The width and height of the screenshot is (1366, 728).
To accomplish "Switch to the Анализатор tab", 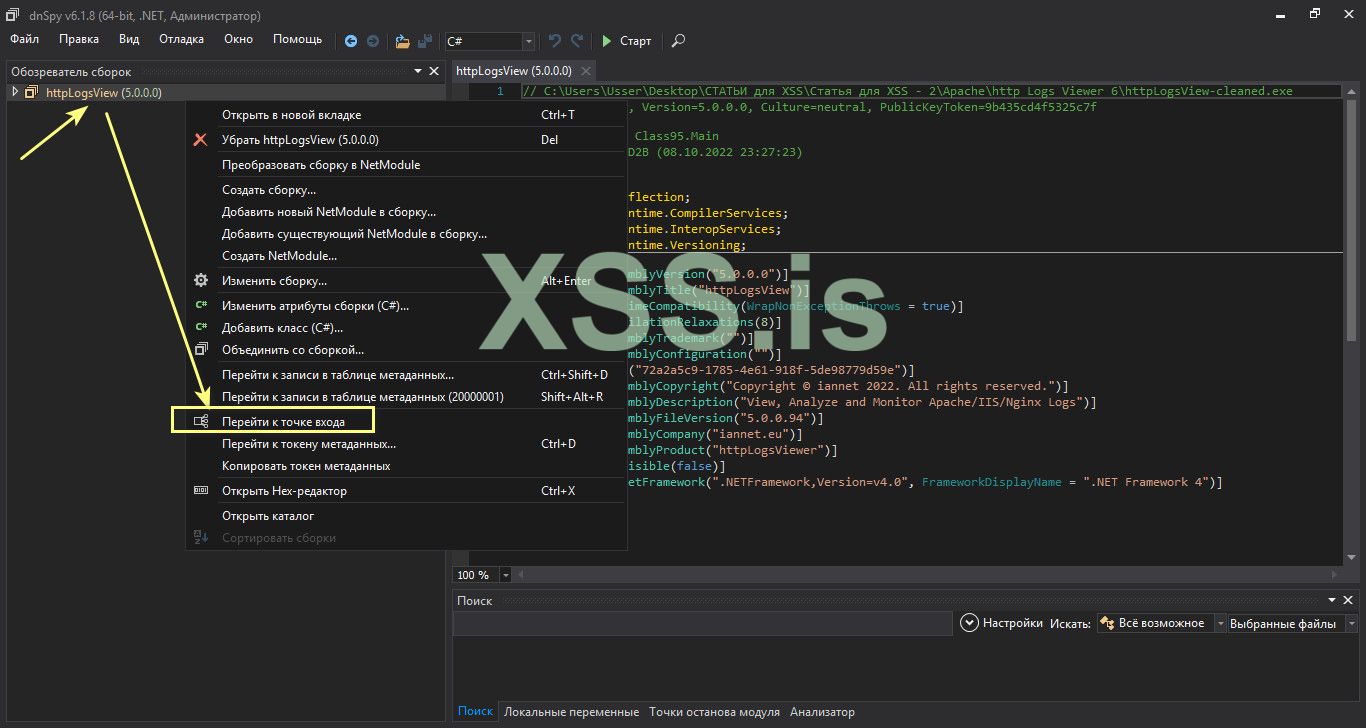I will click(x=822, y=712).
